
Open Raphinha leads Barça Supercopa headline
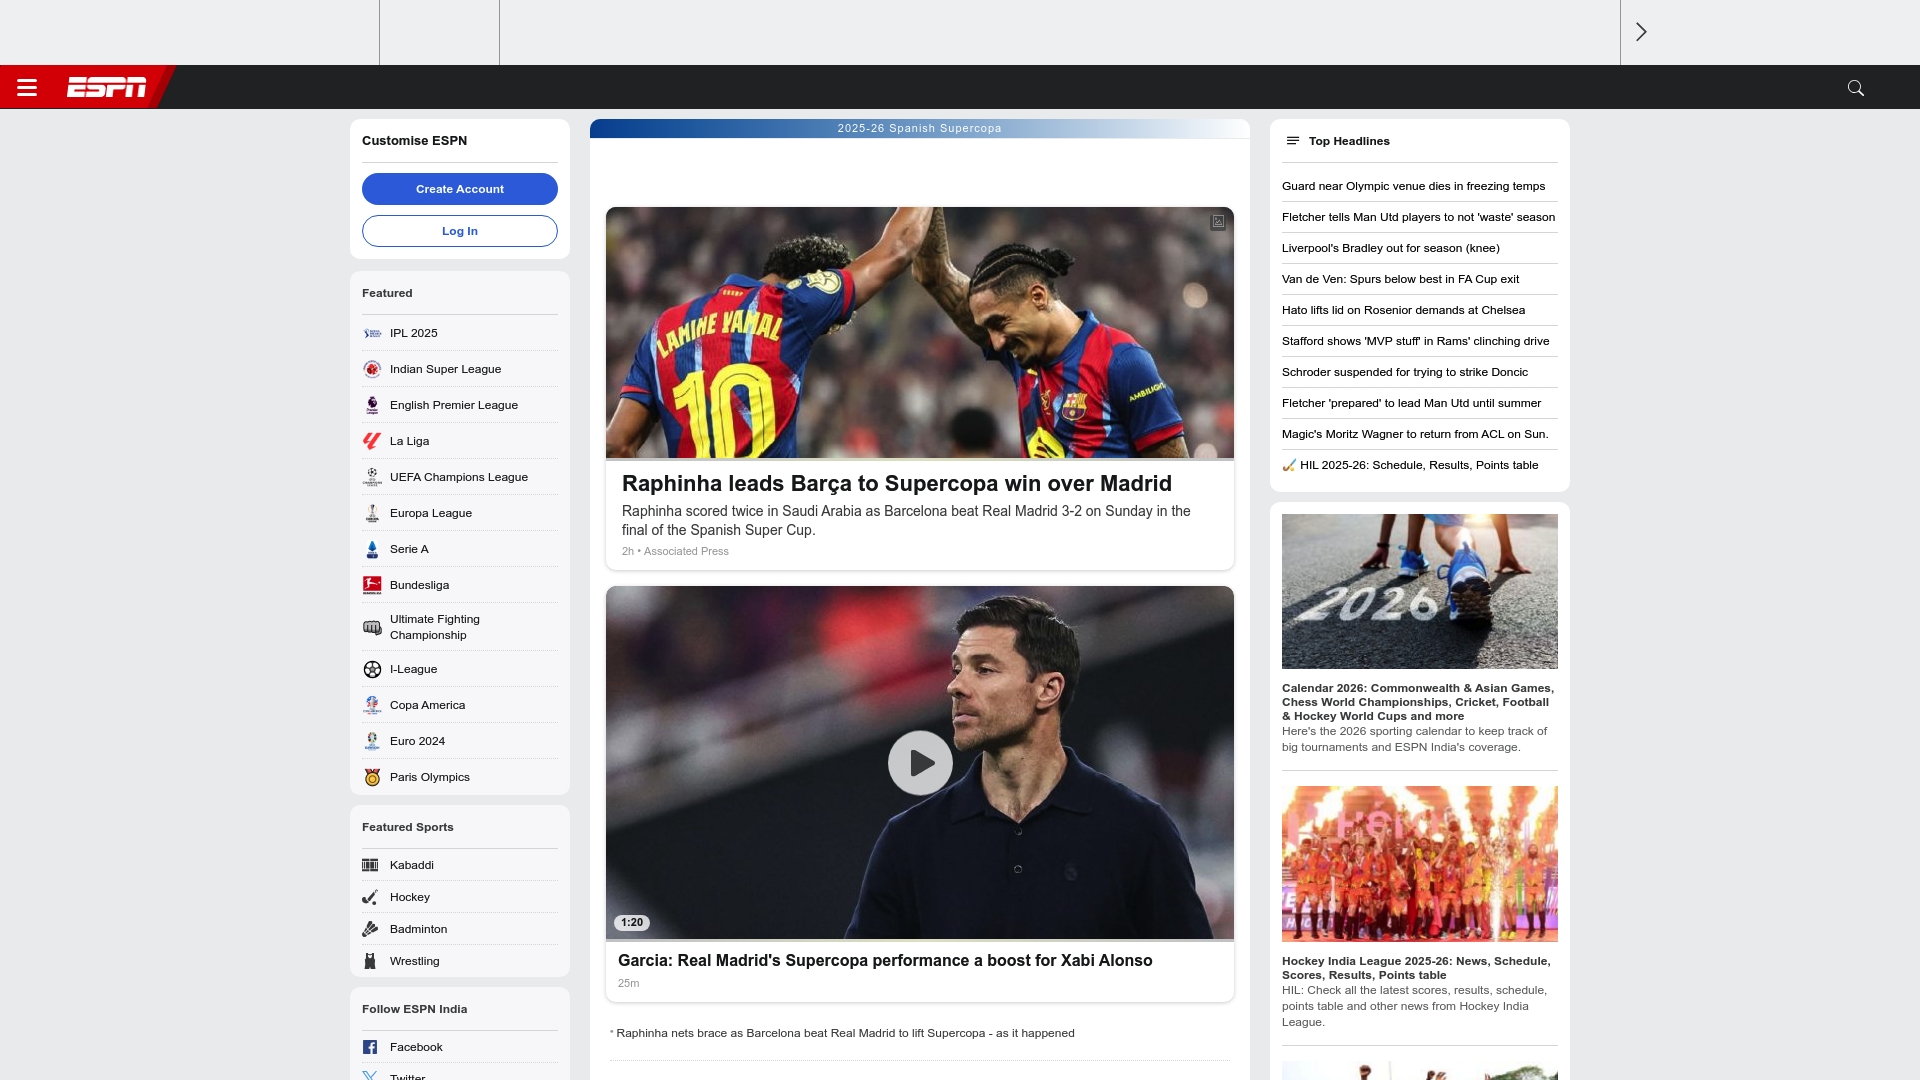point(896,484)
